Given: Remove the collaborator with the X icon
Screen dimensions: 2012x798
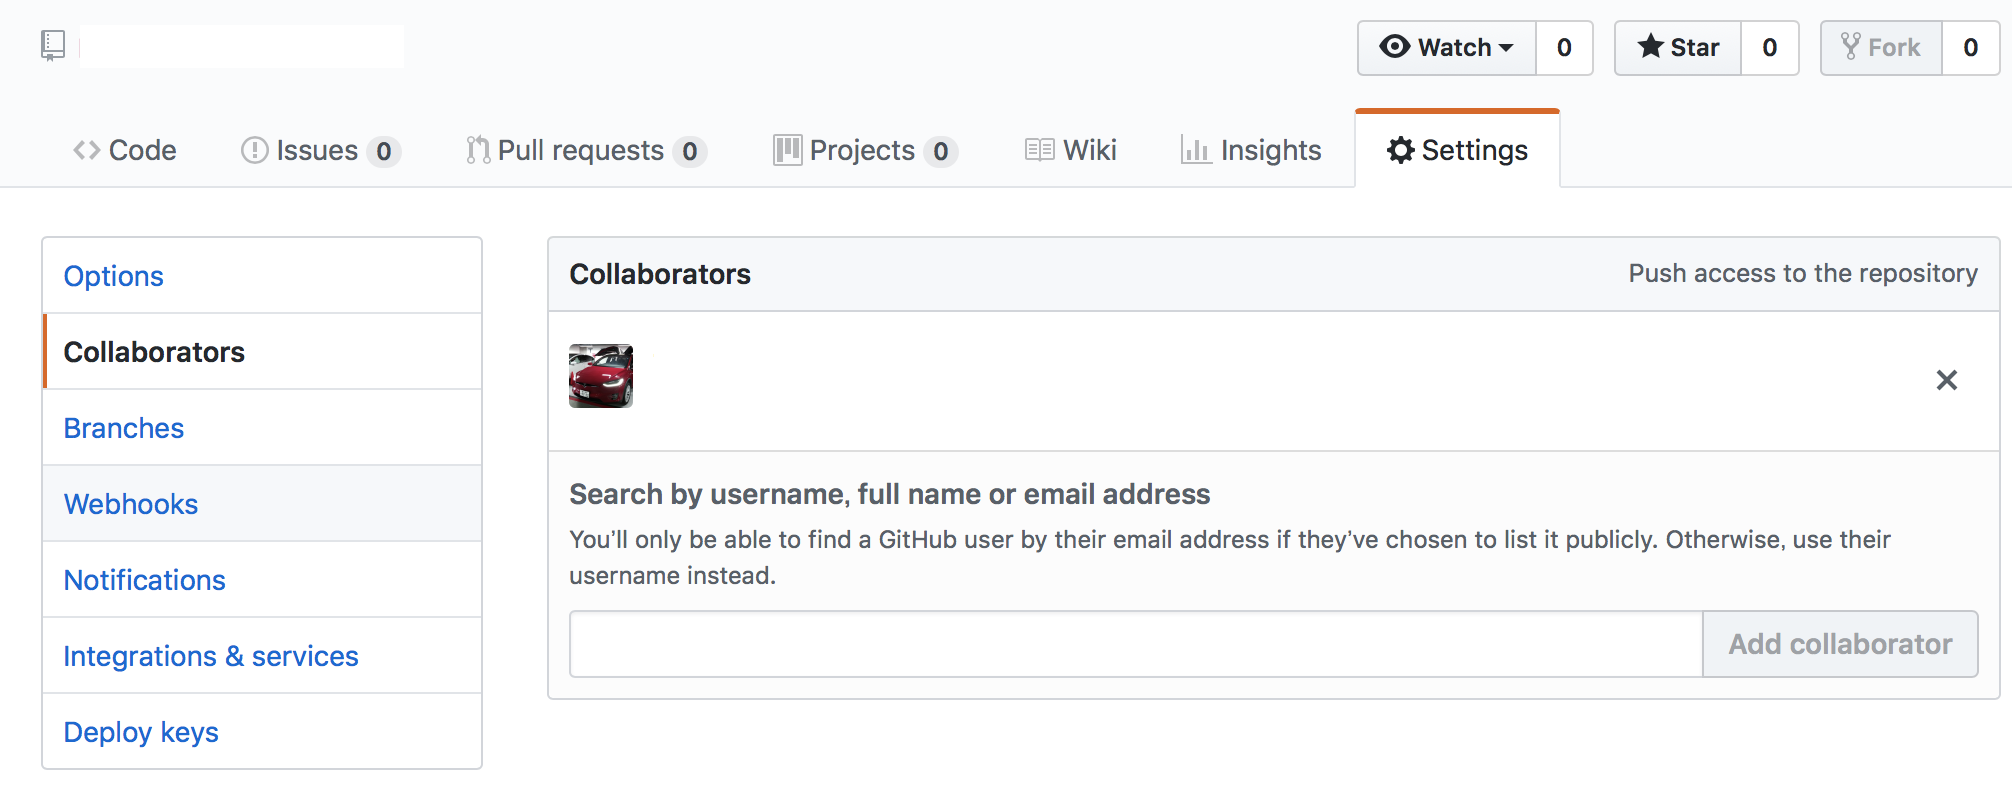Looking at the screenshot, I should click(x=1946, y=380).
